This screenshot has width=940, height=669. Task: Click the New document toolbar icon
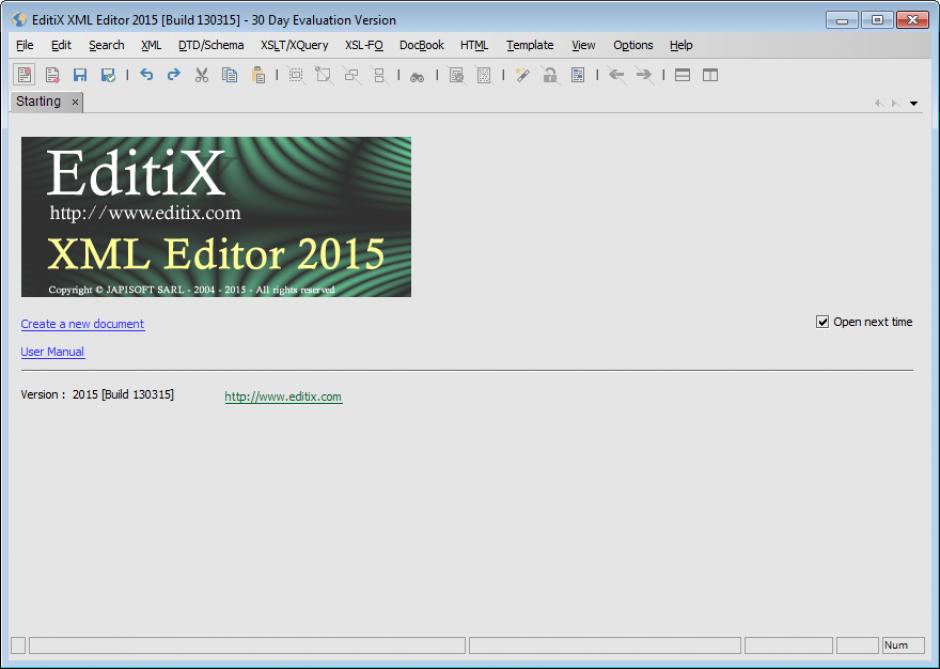pyautogui.click(x=25, y=75)
